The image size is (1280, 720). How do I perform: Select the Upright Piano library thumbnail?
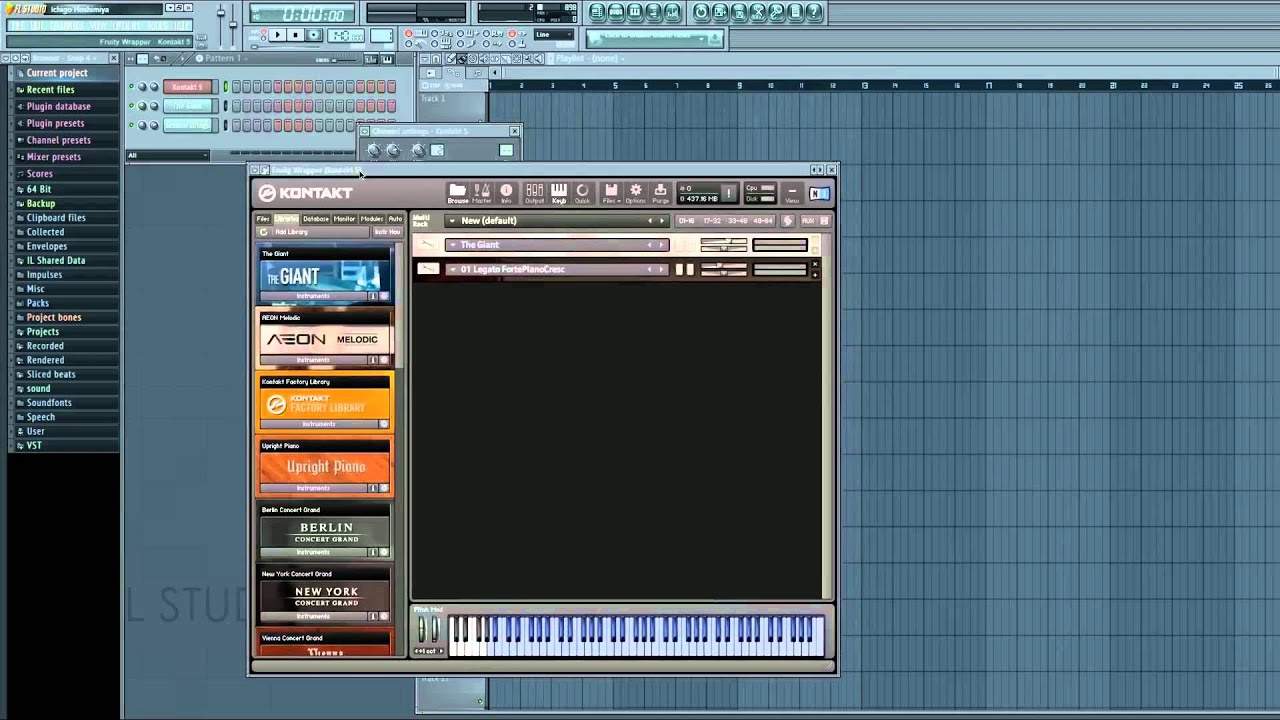(325, 467)
